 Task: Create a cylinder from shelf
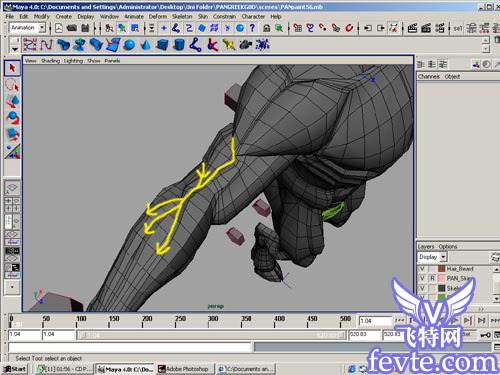point(179,44)
